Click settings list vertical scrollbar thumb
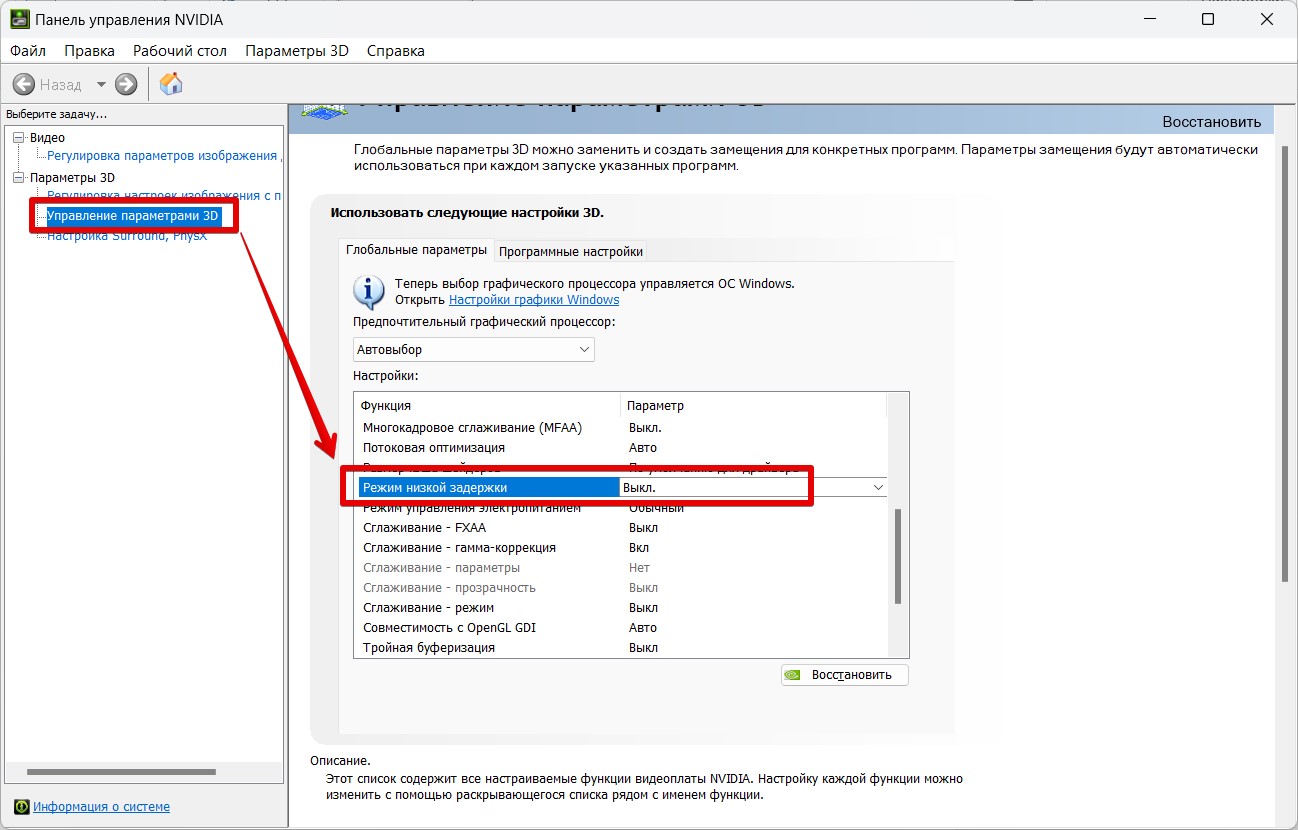 (x=898, y=556)
